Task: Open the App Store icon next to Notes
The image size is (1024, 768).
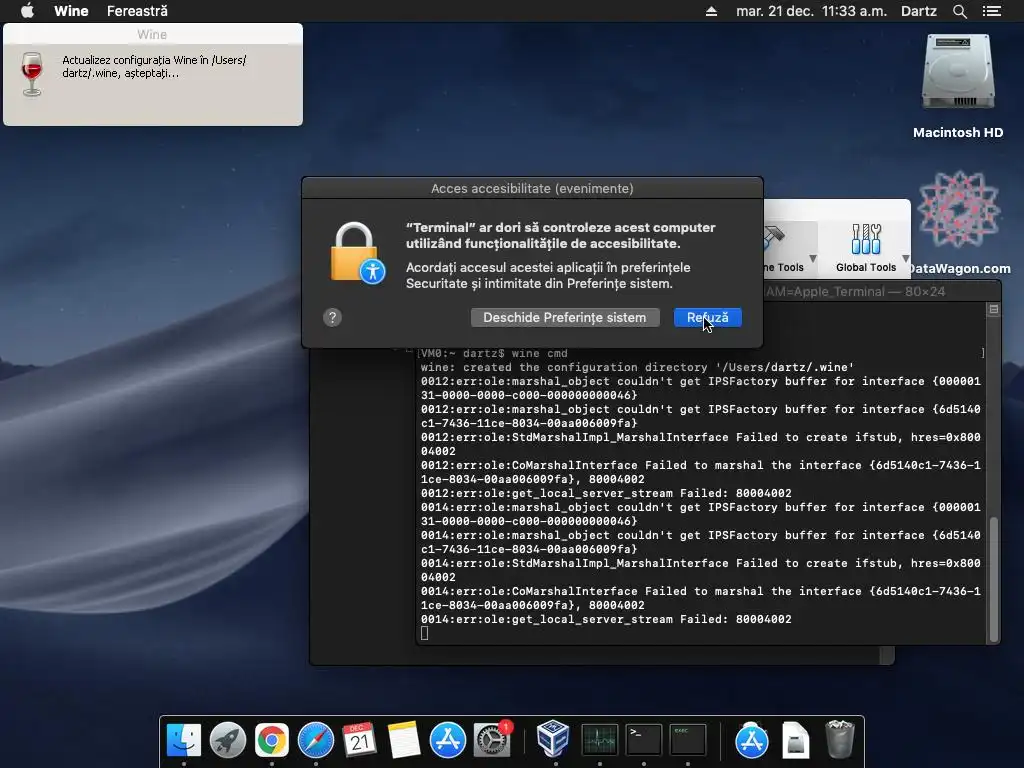Action: point(447,741)
